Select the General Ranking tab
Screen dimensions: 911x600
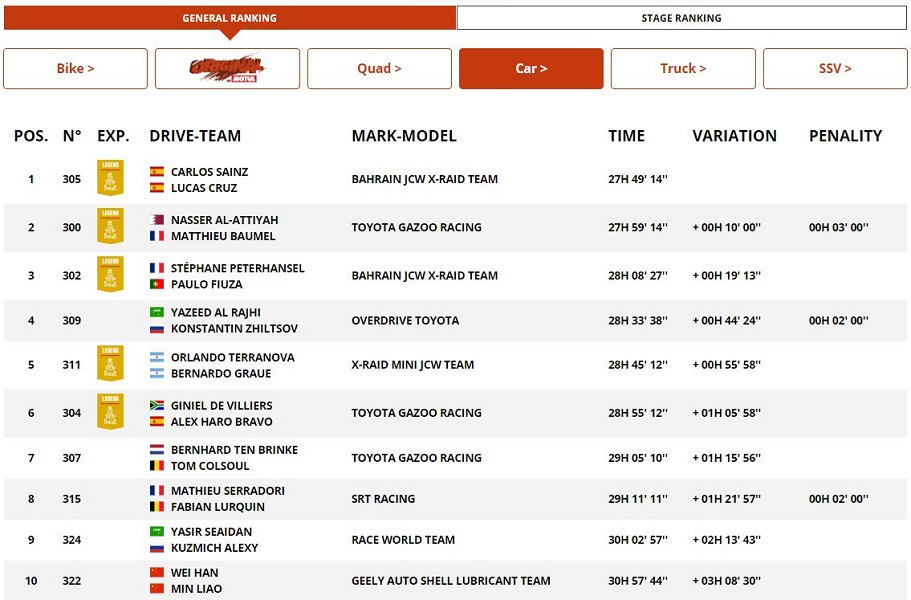click(229, 18)
